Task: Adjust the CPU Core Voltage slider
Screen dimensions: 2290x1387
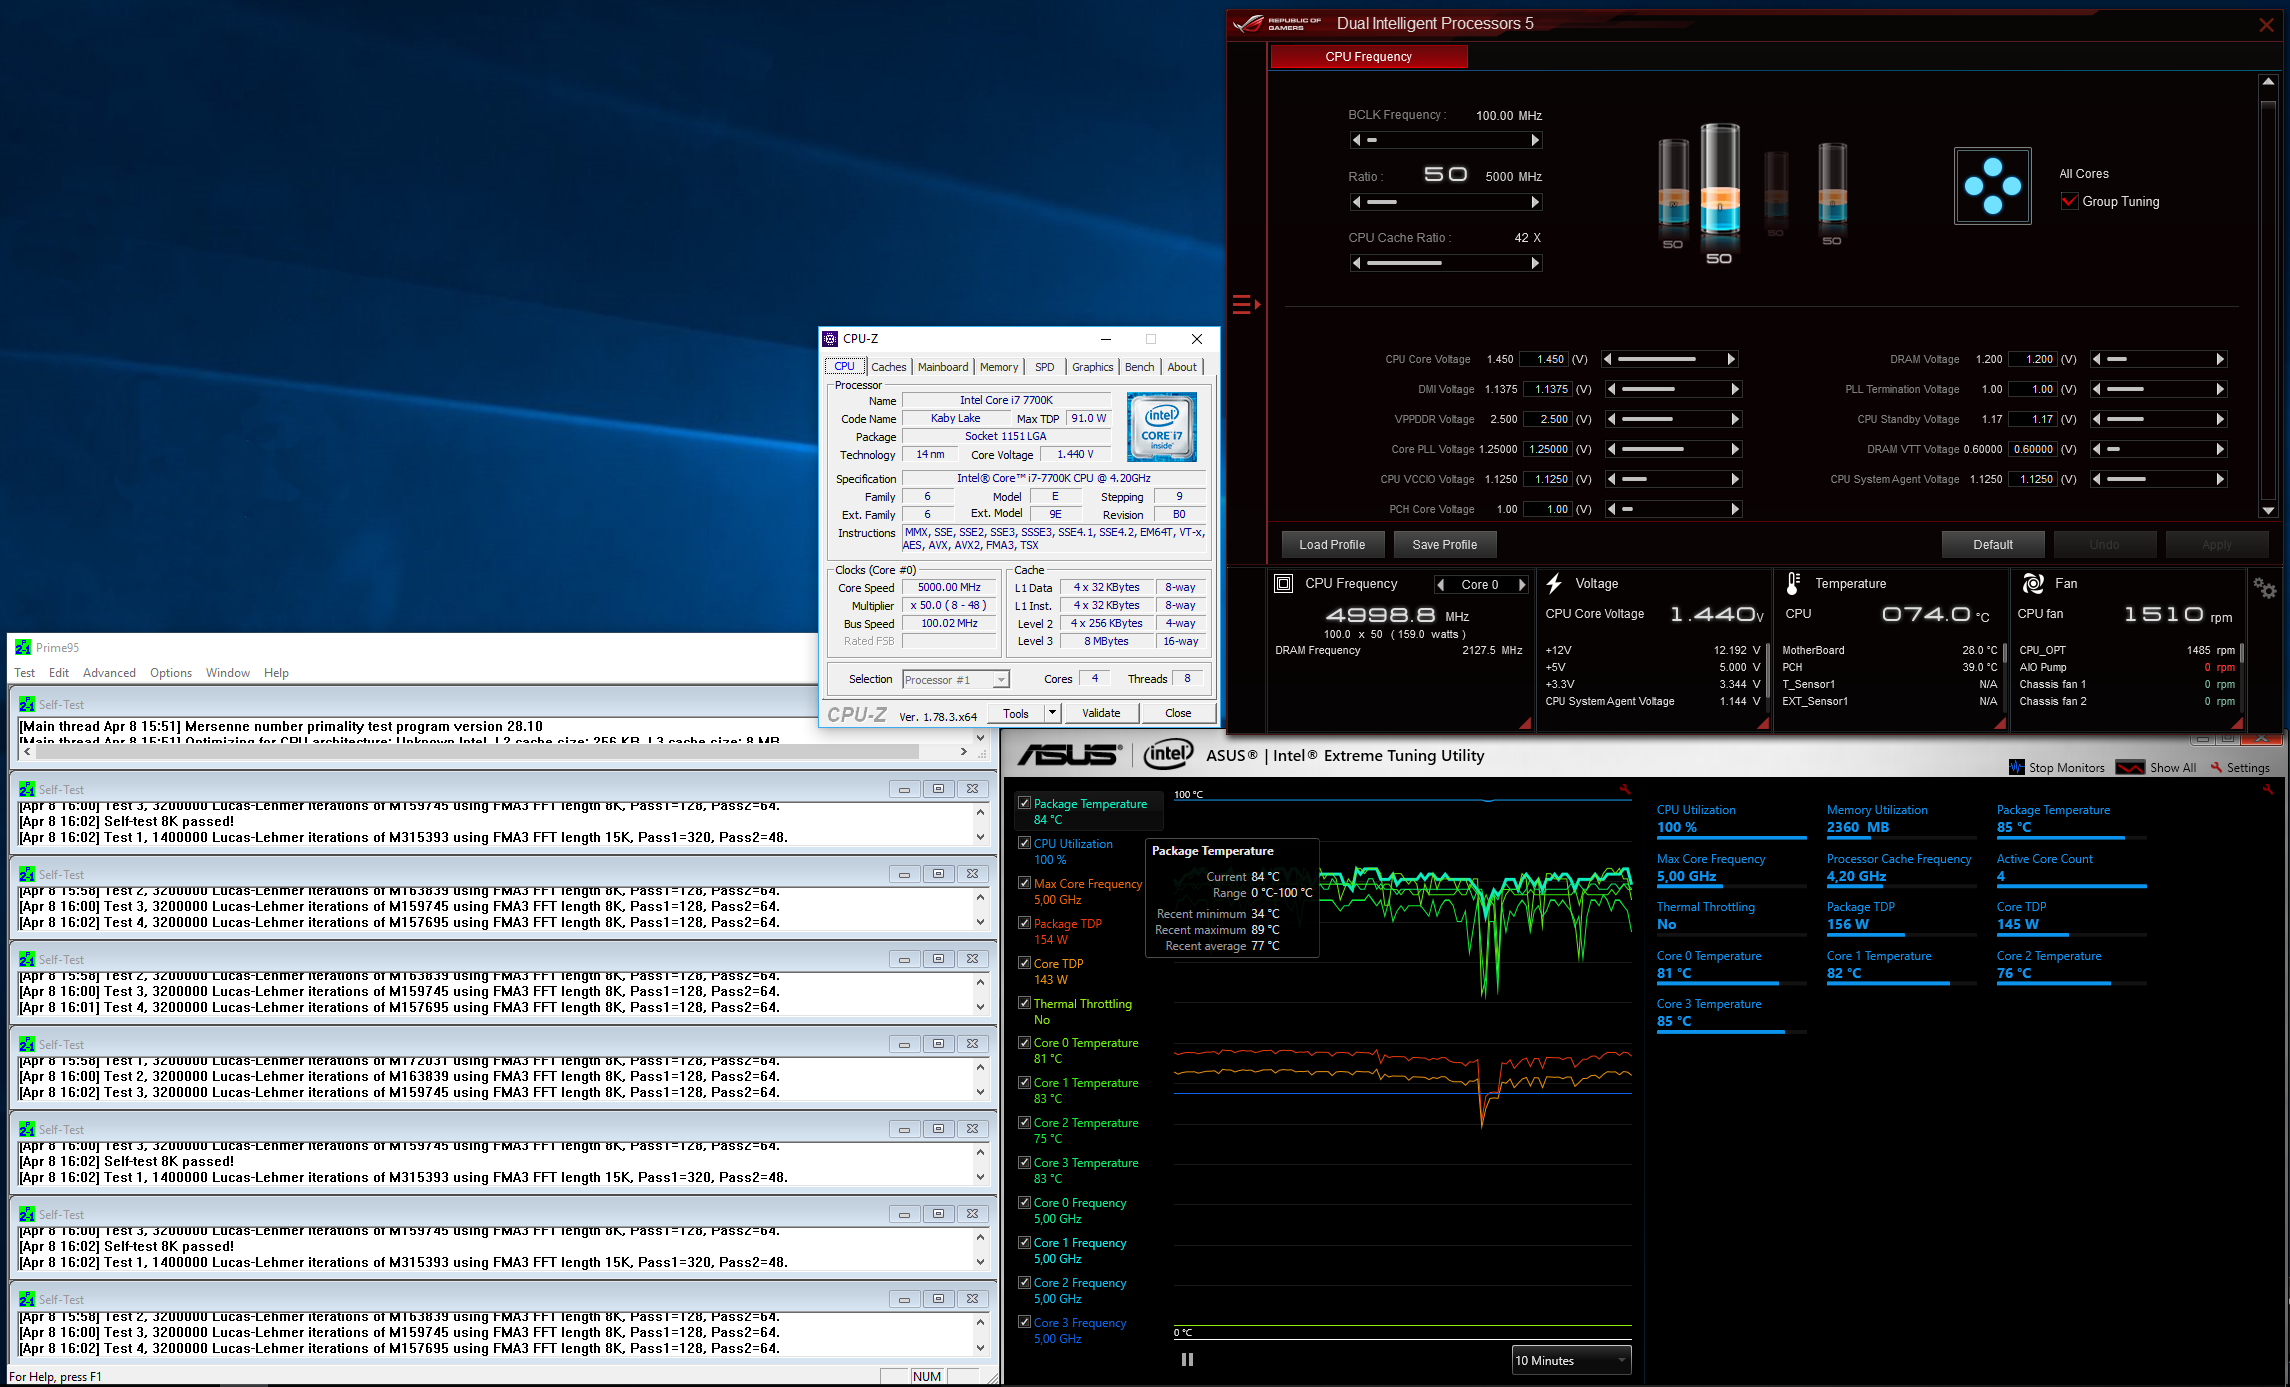Action: [1670, 359]
